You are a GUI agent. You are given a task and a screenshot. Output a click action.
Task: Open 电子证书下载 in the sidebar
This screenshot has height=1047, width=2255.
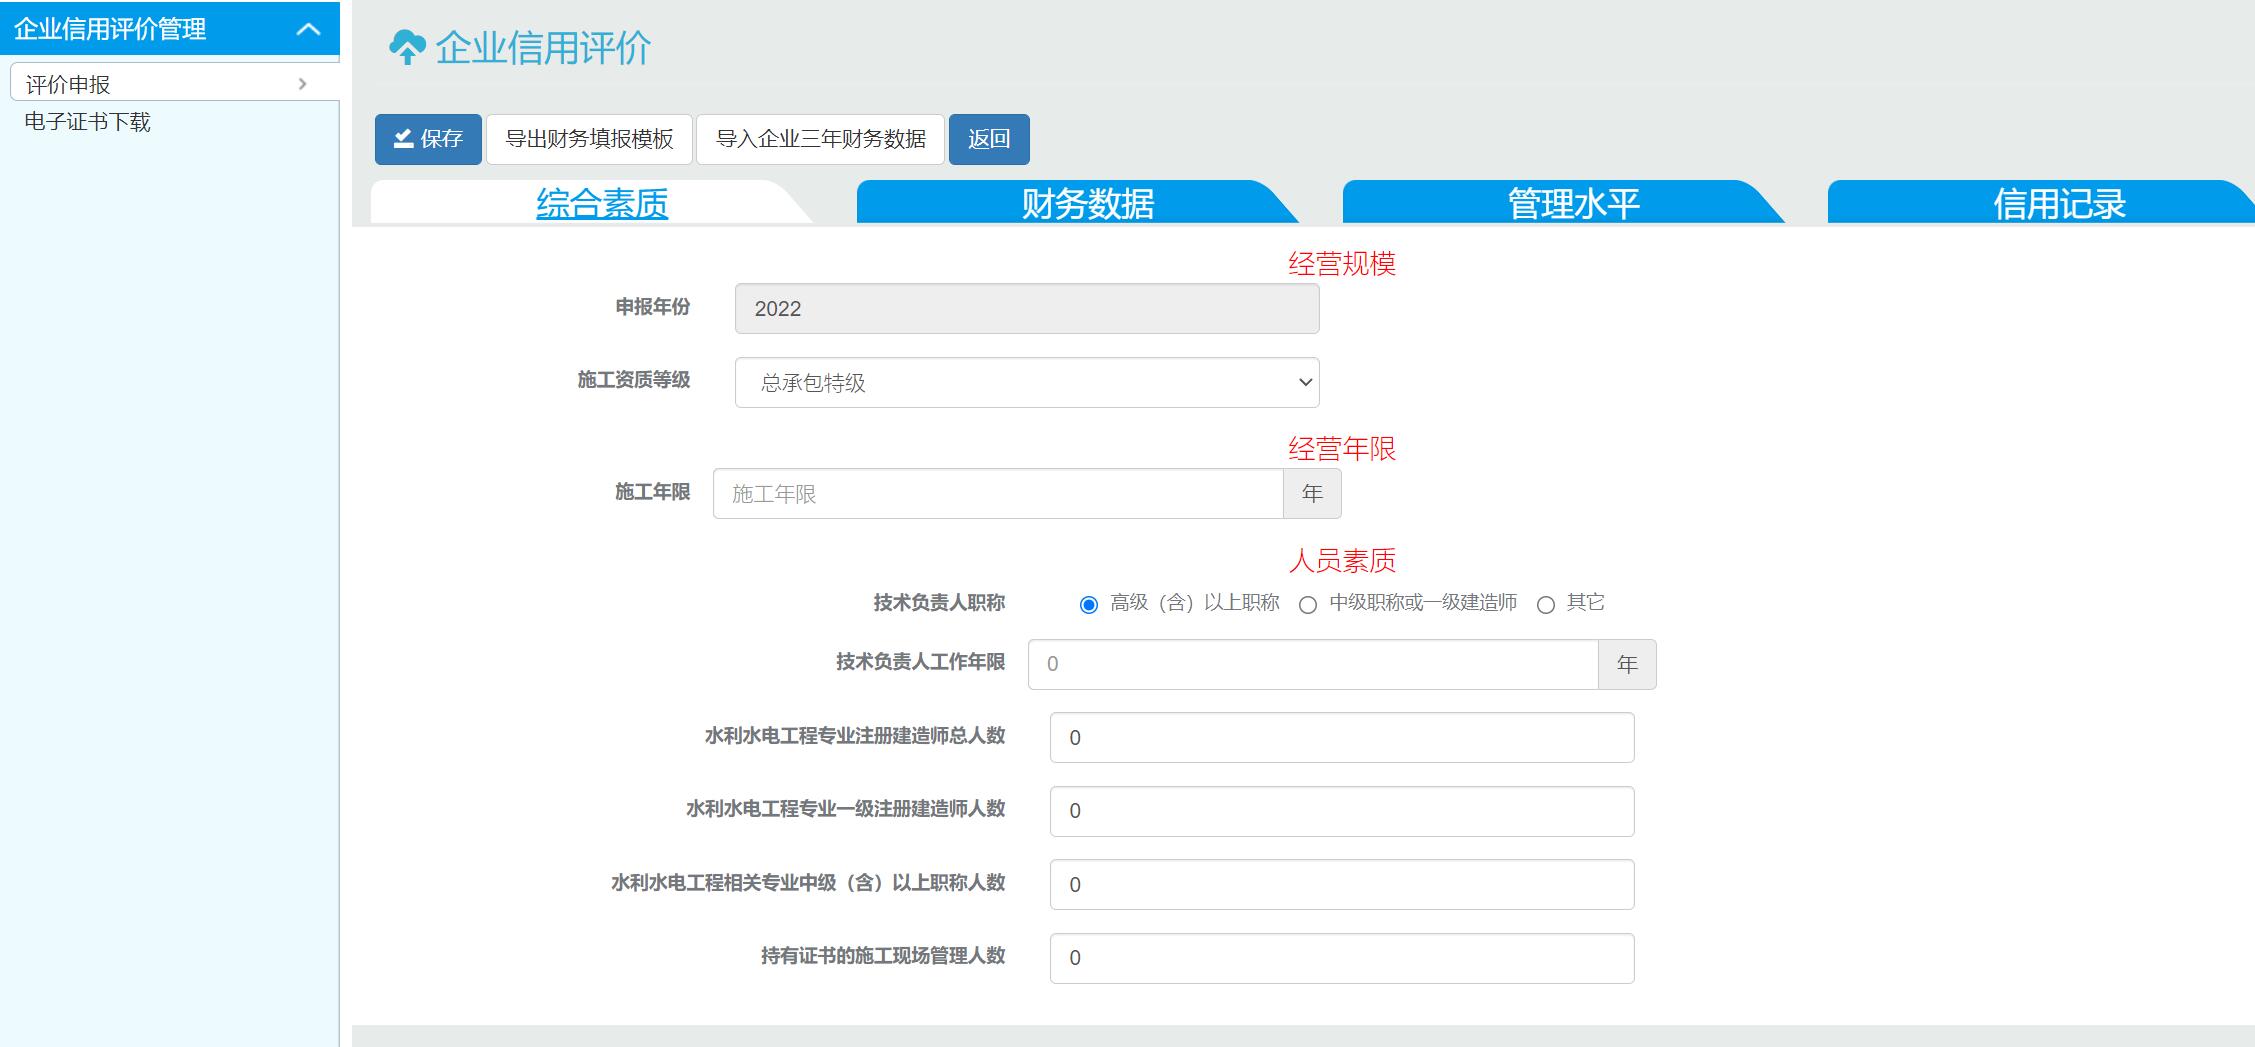[x=87, y=122]
